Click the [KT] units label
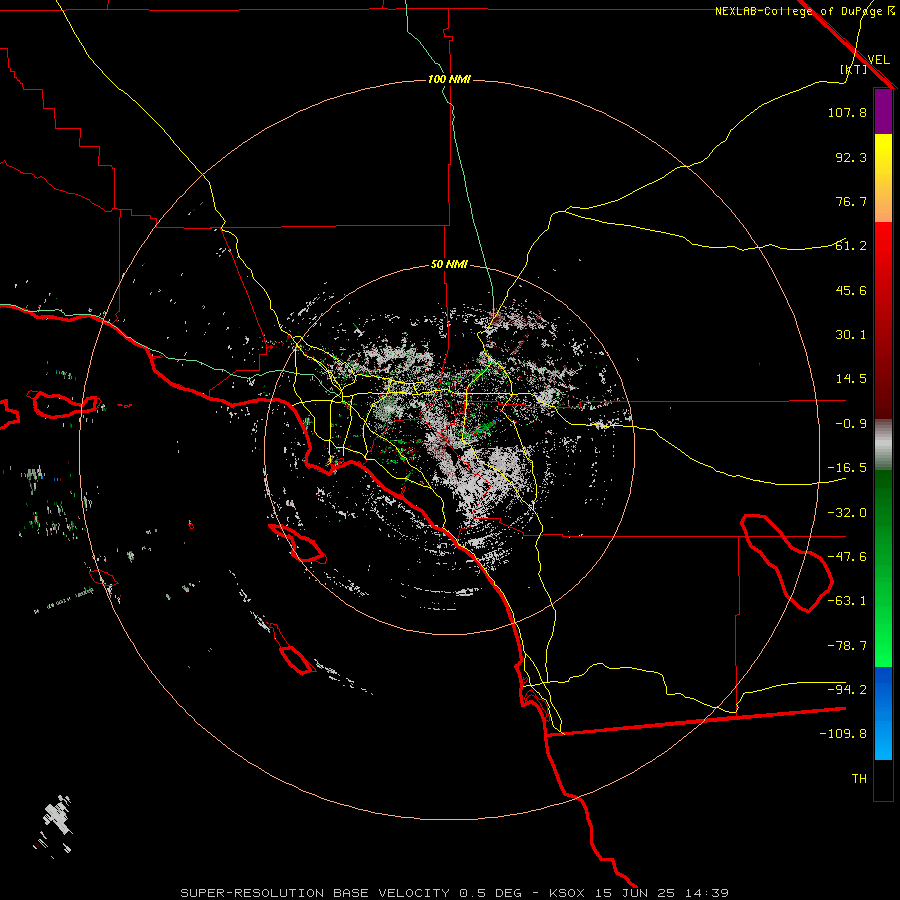The image size is (900, 900). 854,69
